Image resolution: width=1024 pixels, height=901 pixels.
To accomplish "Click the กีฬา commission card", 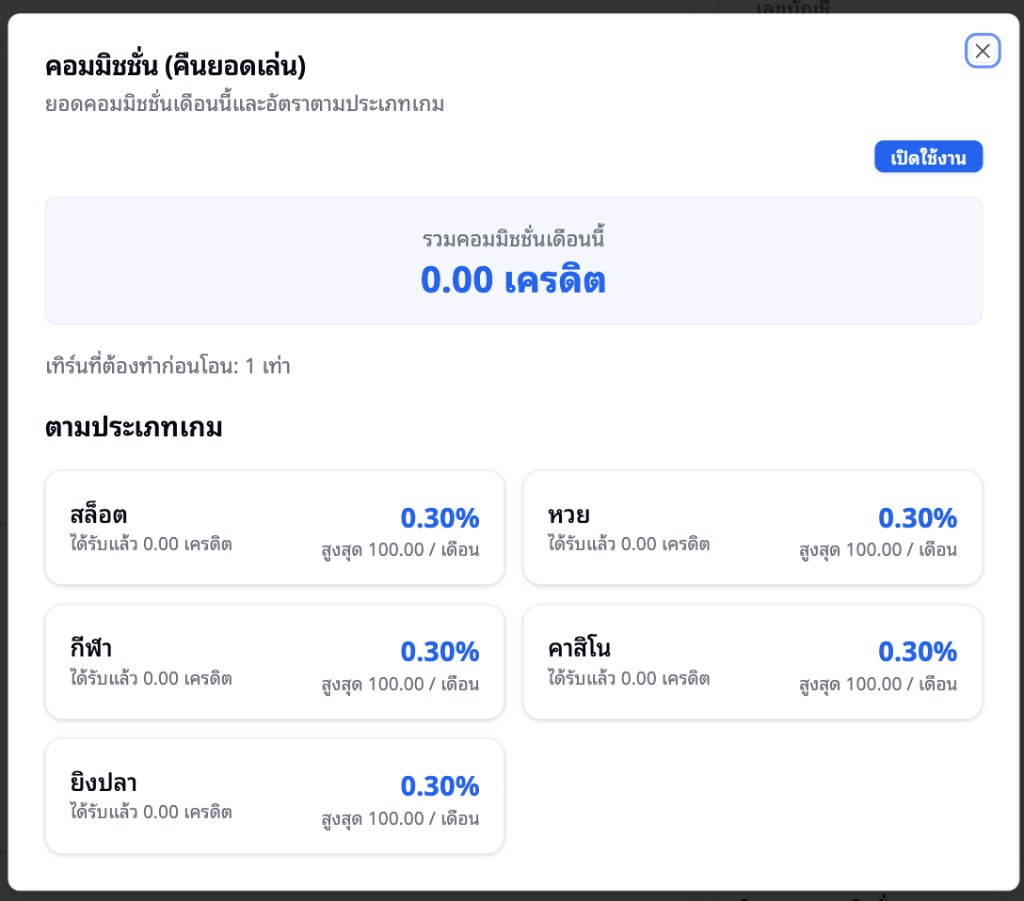I will pyautogui.click(x=275, y=662).
